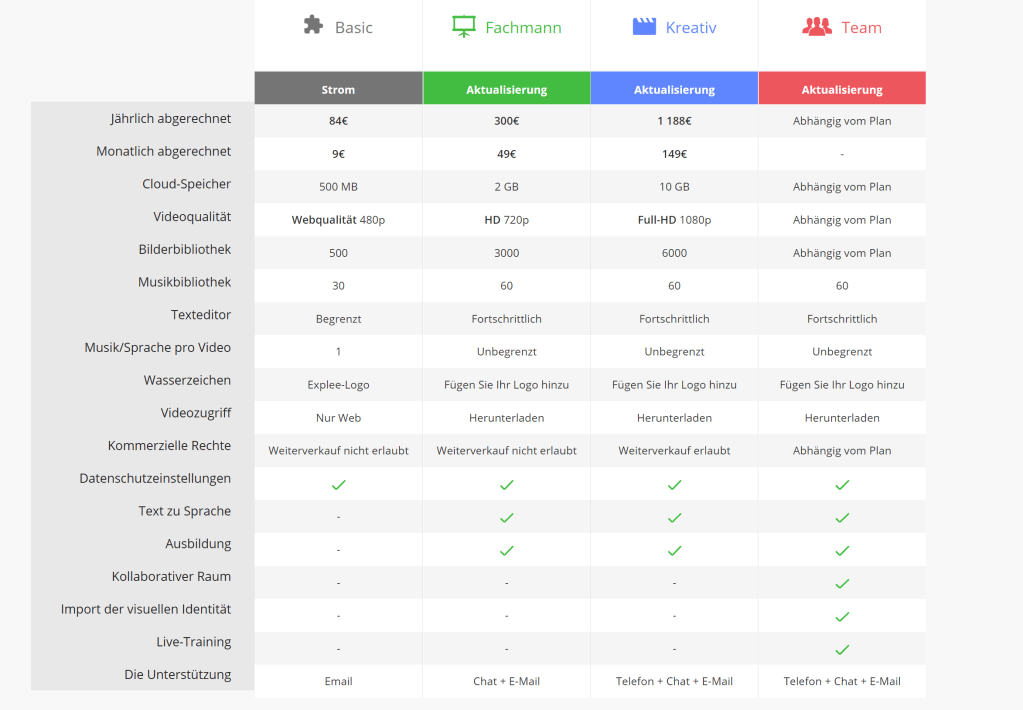Click the Jährlich abgerechnet row label
Image resolution: width=1023 pixels, height=710 pixels.
tap(170, 119)
